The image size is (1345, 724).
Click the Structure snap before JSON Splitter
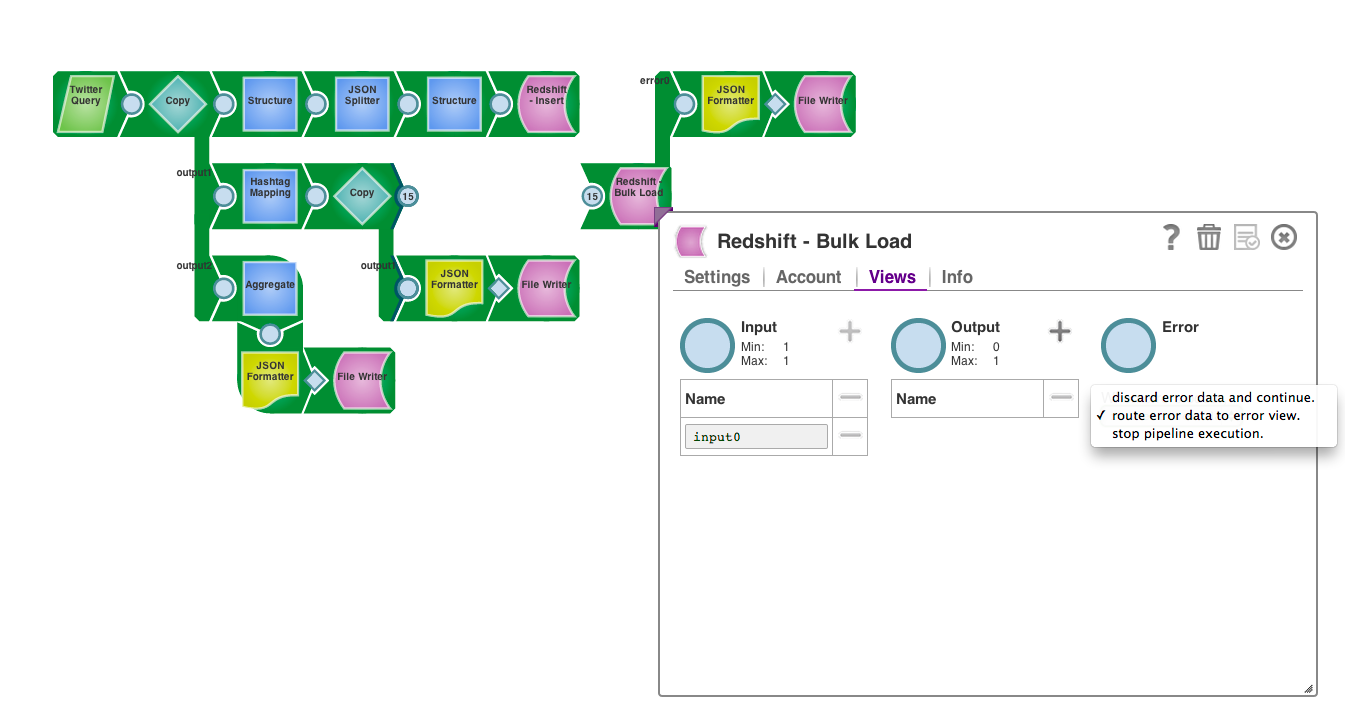(x=270, y=103)
